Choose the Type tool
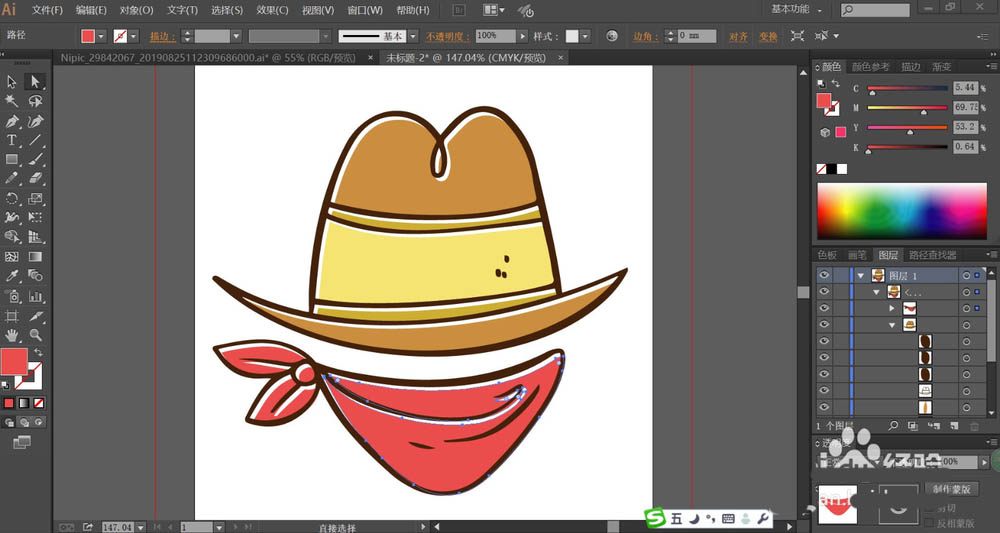The height and width of the screenshot is (533, 1000). pyautogui.click(x=12, y=140)
